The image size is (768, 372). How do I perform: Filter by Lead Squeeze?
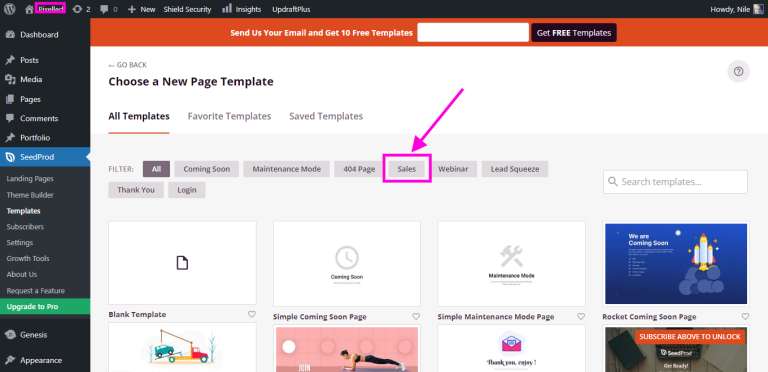515,169
